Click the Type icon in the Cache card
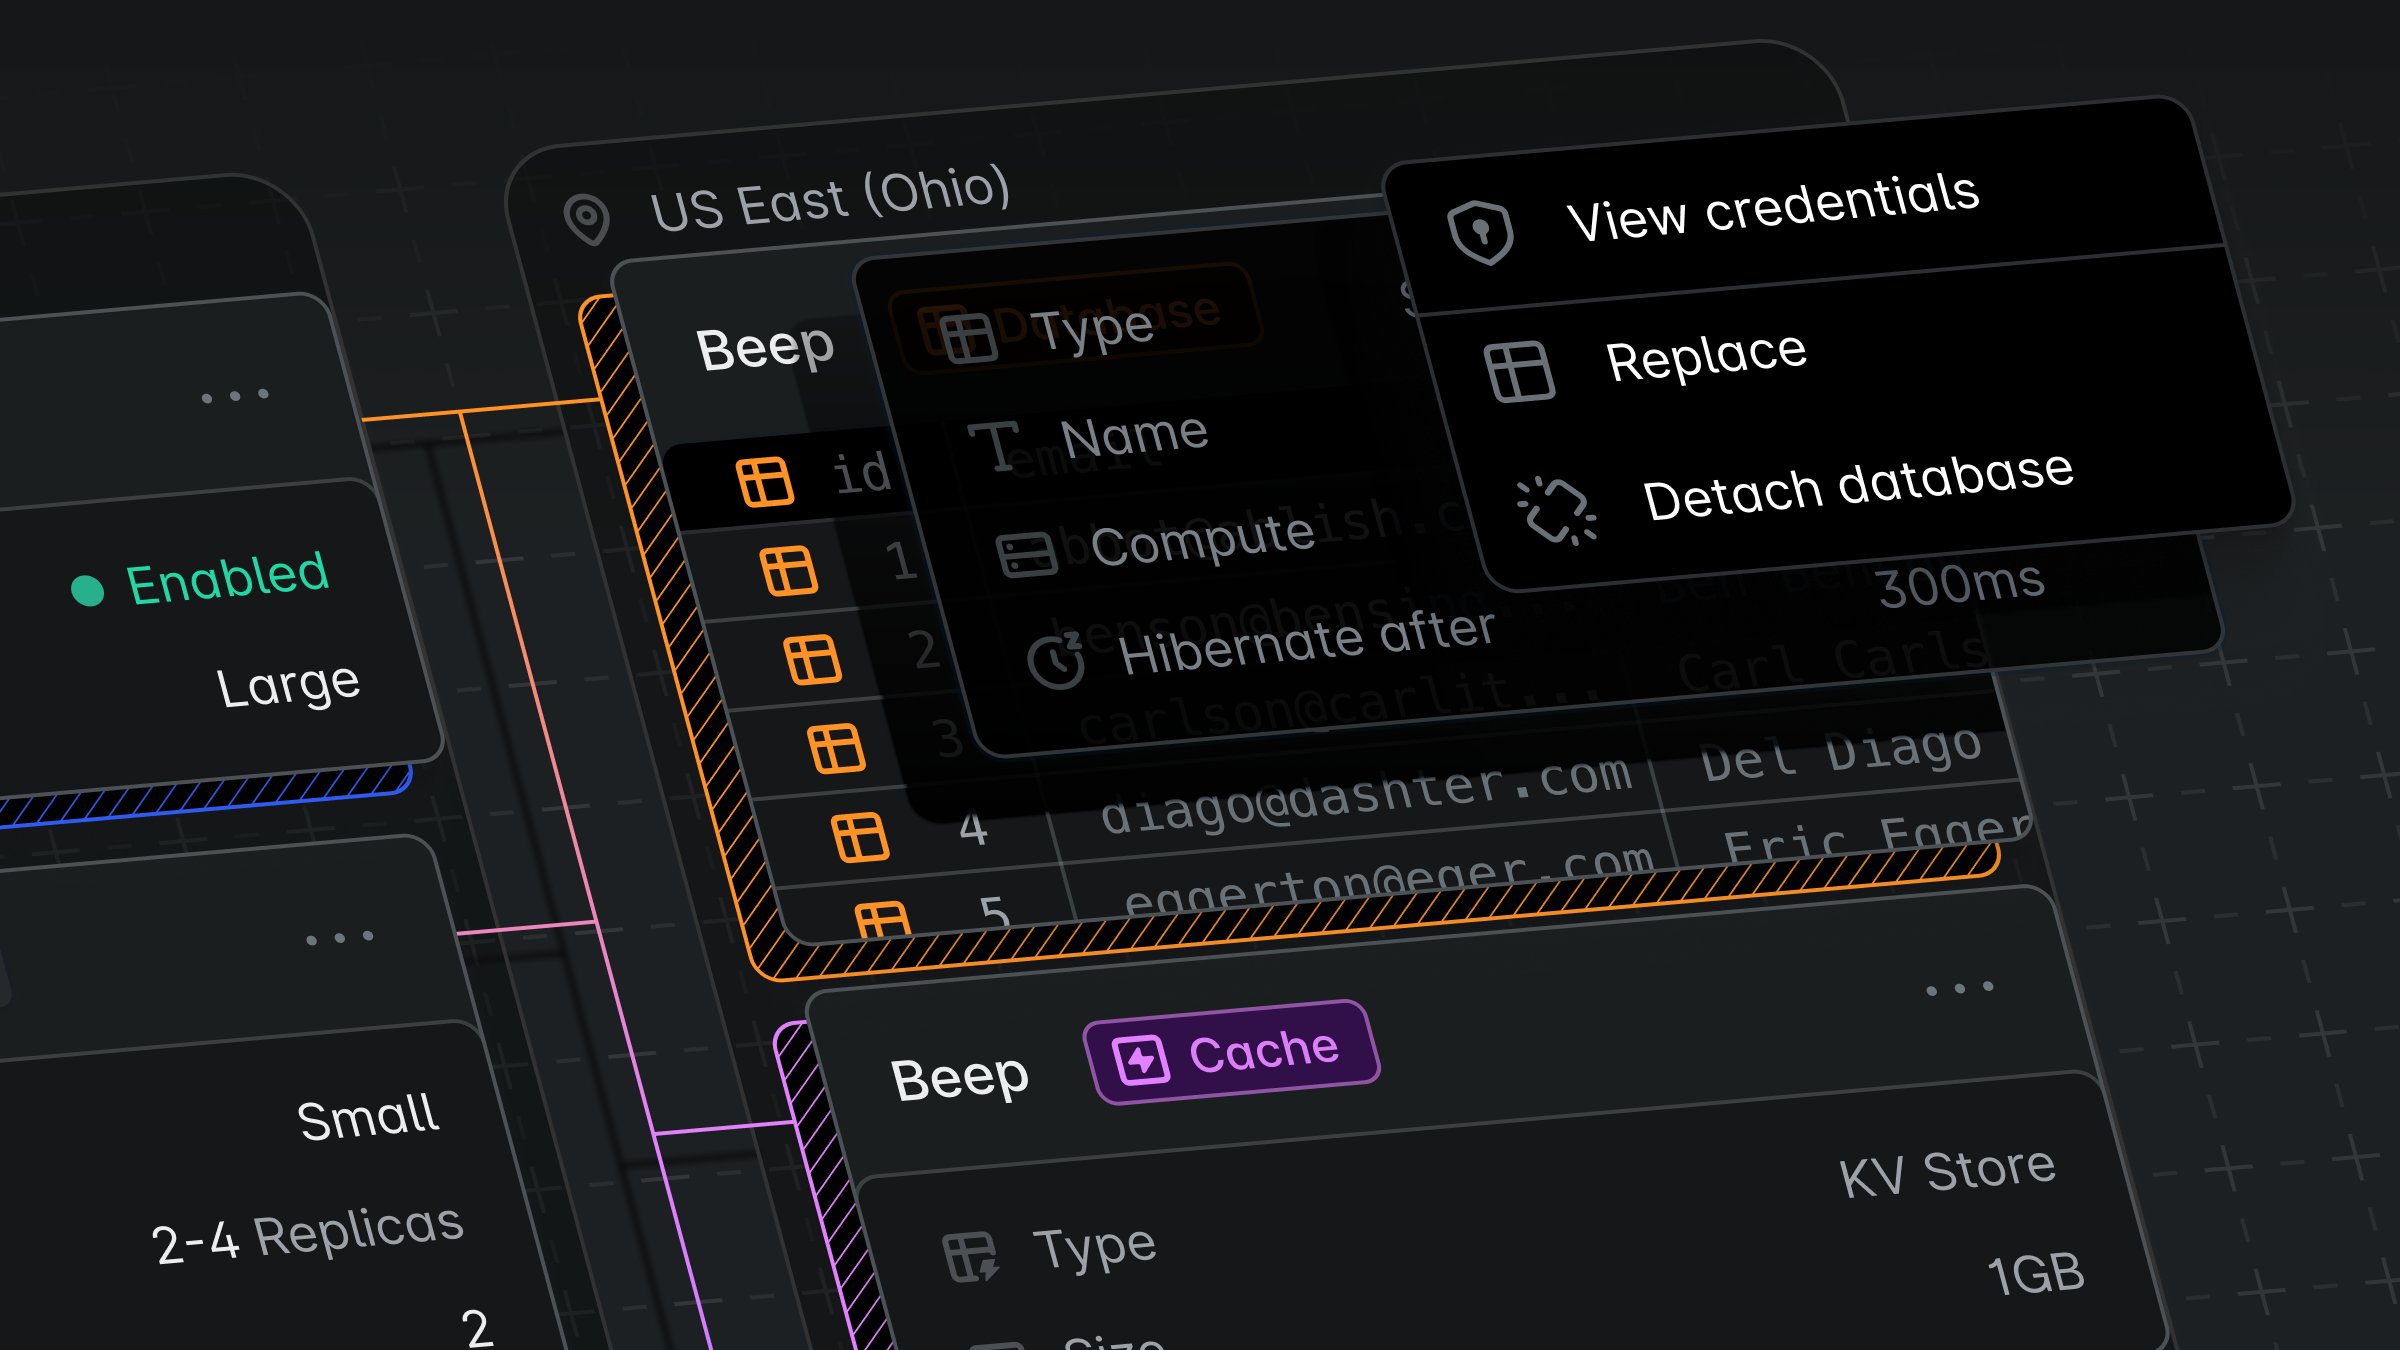 (x=970, y=1257)
